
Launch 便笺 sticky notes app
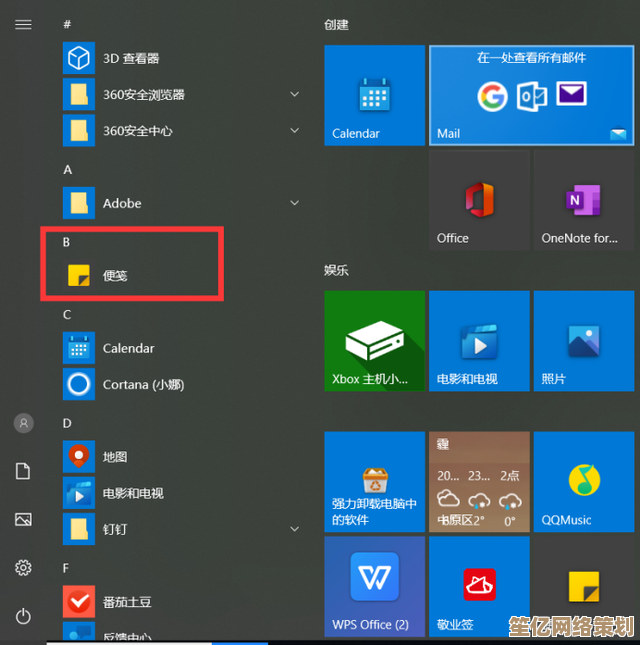click(x=115, y=275)
